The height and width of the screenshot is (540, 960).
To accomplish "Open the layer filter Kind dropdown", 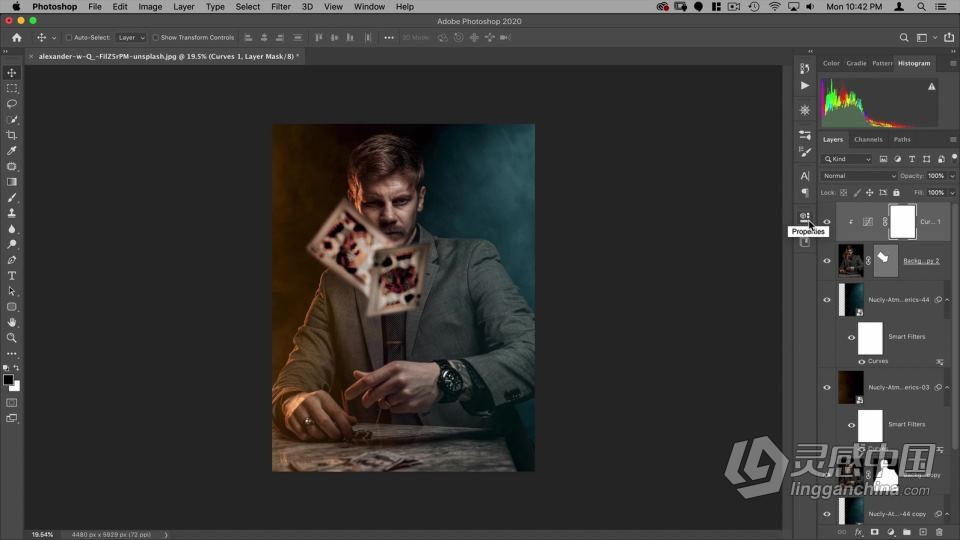I will (847, 159).
